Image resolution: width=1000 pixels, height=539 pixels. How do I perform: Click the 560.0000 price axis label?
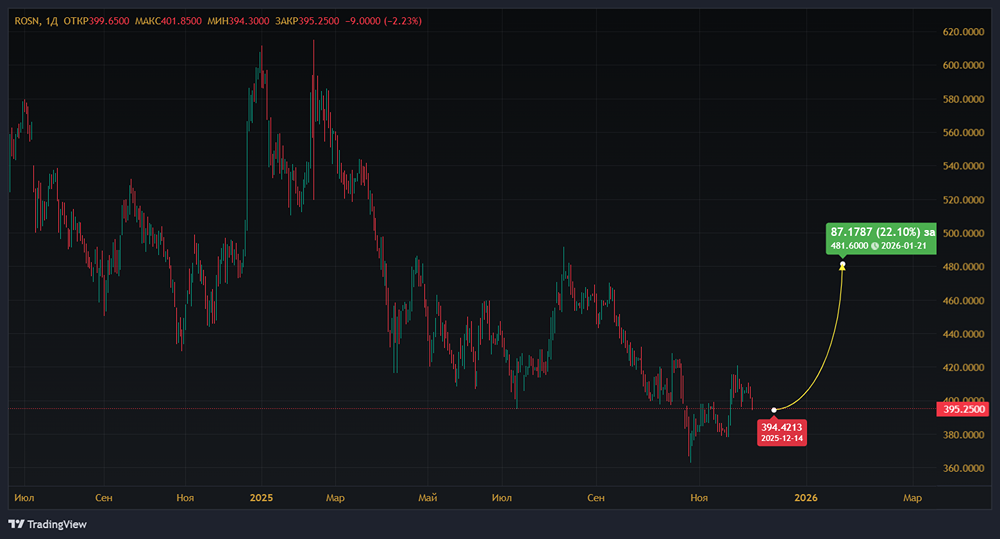click(x=963, y=133)
